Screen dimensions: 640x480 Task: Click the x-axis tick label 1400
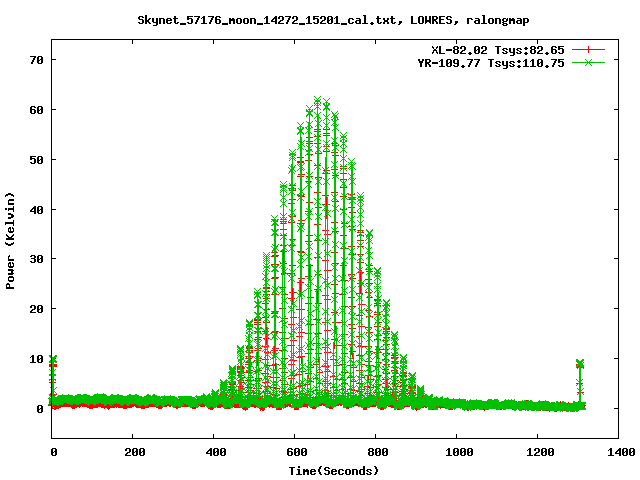pyautogui.click(x=620, y=452)
